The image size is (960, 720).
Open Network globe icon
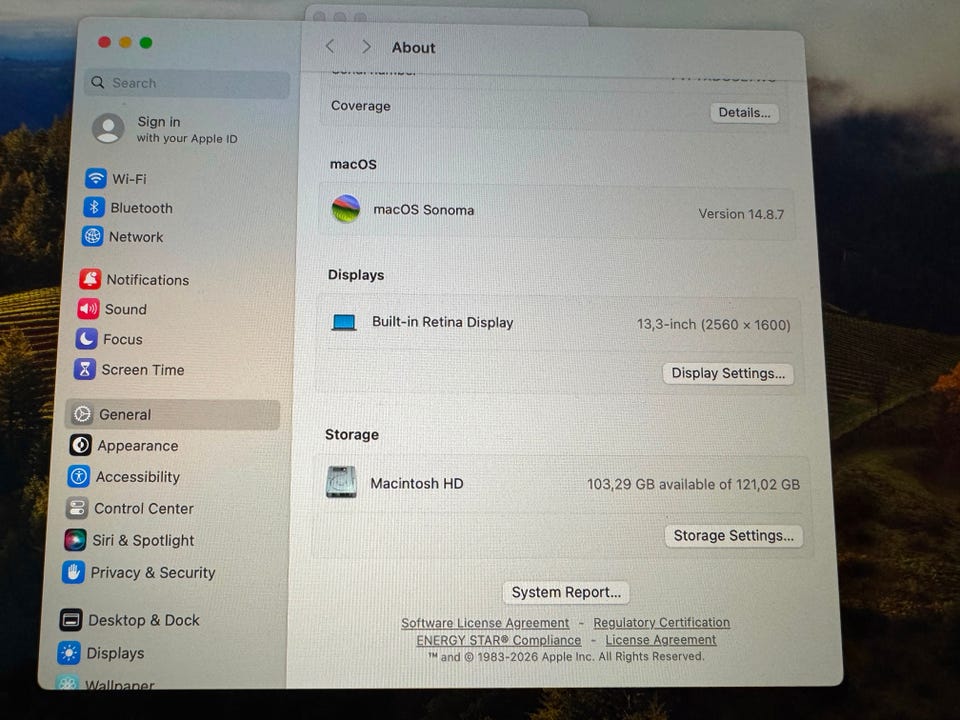pos(92,236)
